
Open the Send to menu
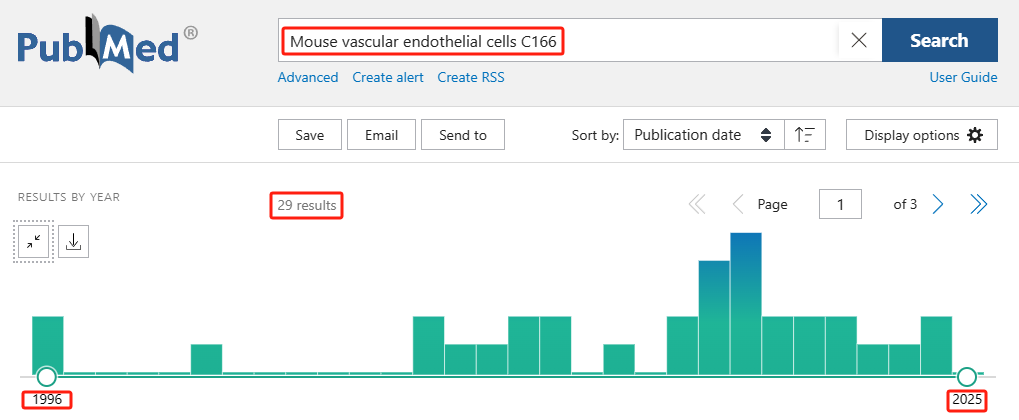(463, 135)
